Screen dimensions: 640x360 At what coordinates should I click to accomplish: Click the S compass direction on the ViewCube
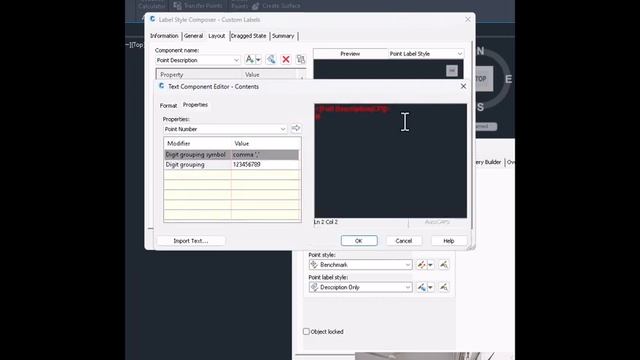click(x=480, y=107)
